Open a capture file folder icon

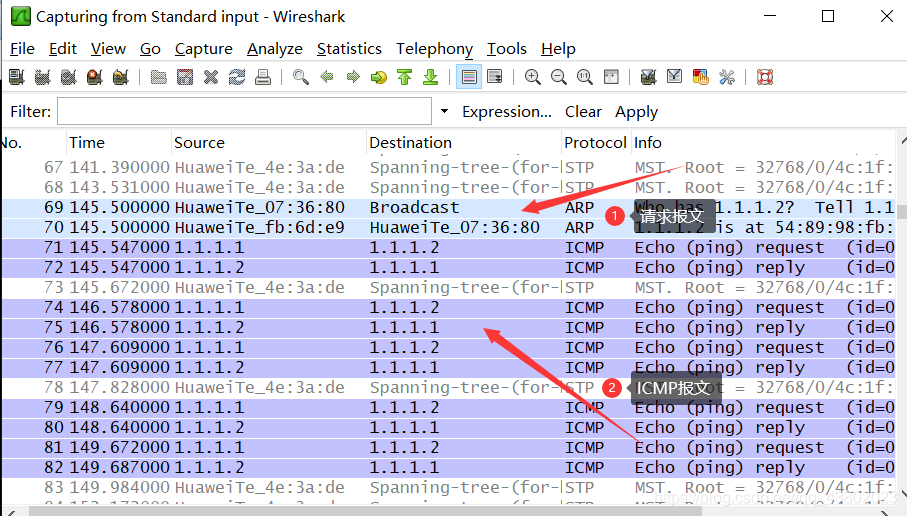(158, 77)
